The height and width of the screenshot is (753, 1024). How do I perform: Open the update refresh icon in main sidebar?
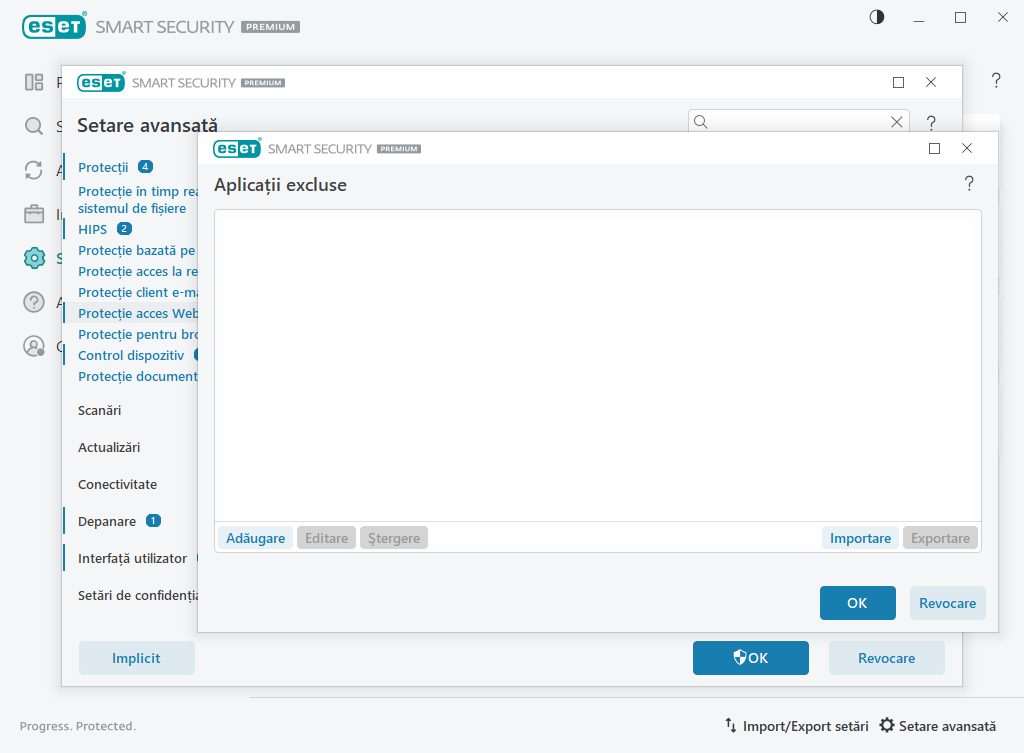34,170
